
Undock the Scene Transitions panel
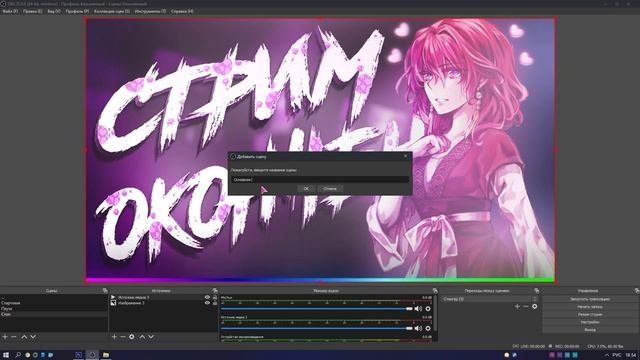(536, 291)
